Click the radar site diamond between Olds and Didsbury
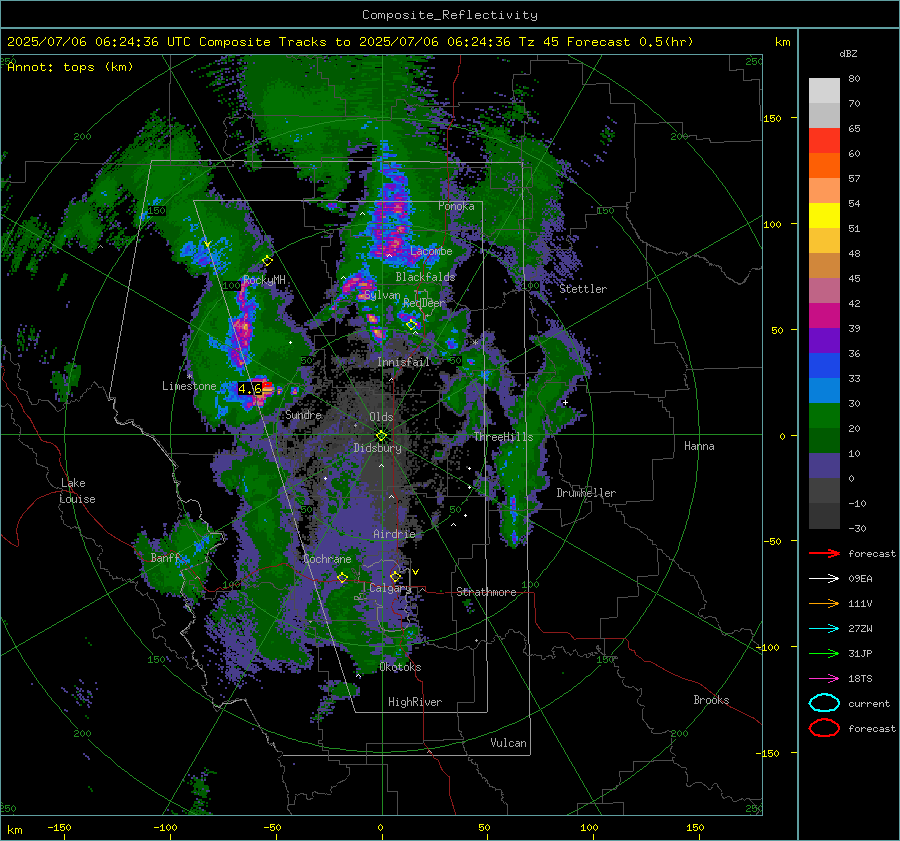The image size is (900, 841). click(x=381, y=435)
